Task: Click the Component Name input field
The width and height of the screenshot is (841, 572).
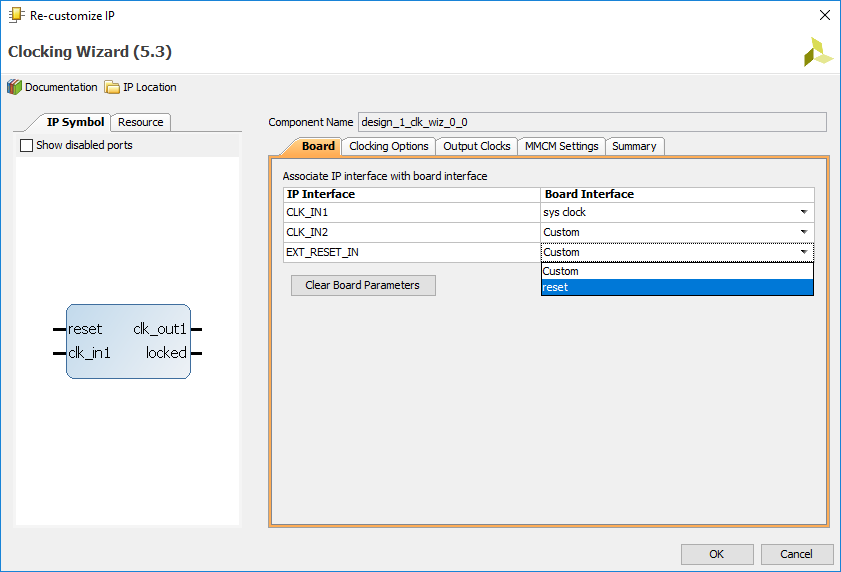Action: 592,122
